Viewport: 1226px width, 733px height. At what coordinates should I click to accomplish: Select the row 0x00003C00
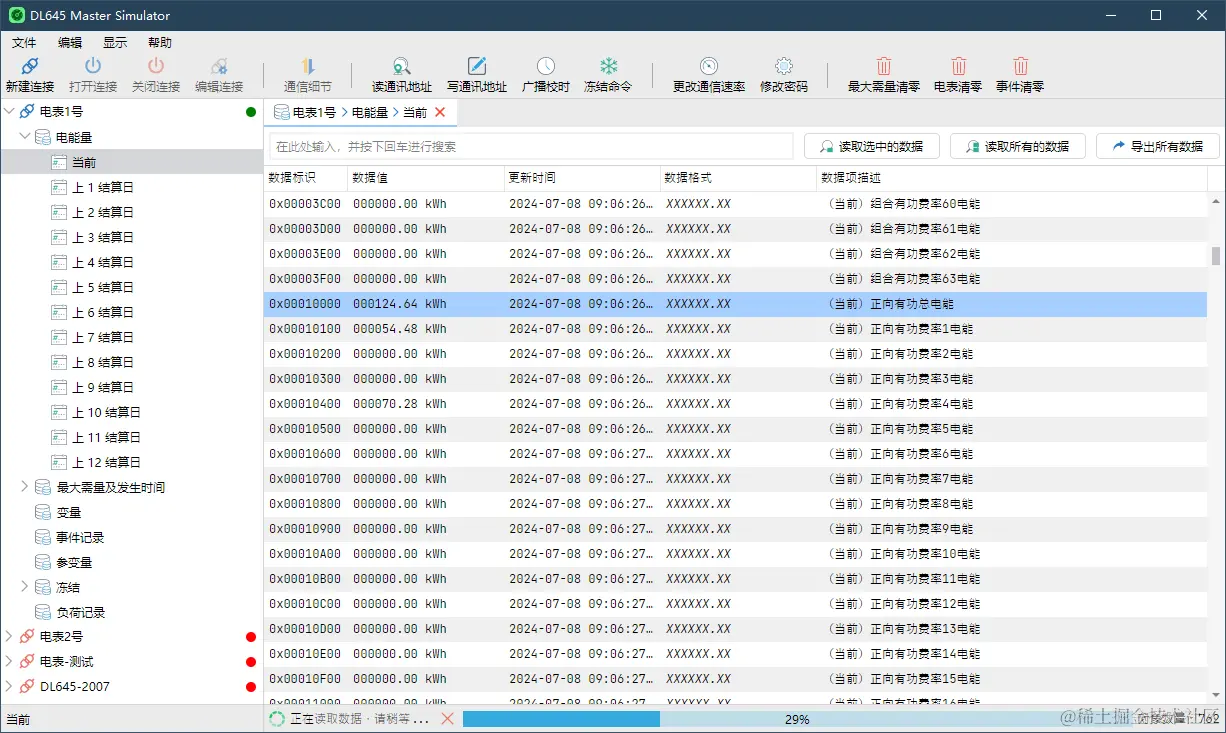click(735, 204)
